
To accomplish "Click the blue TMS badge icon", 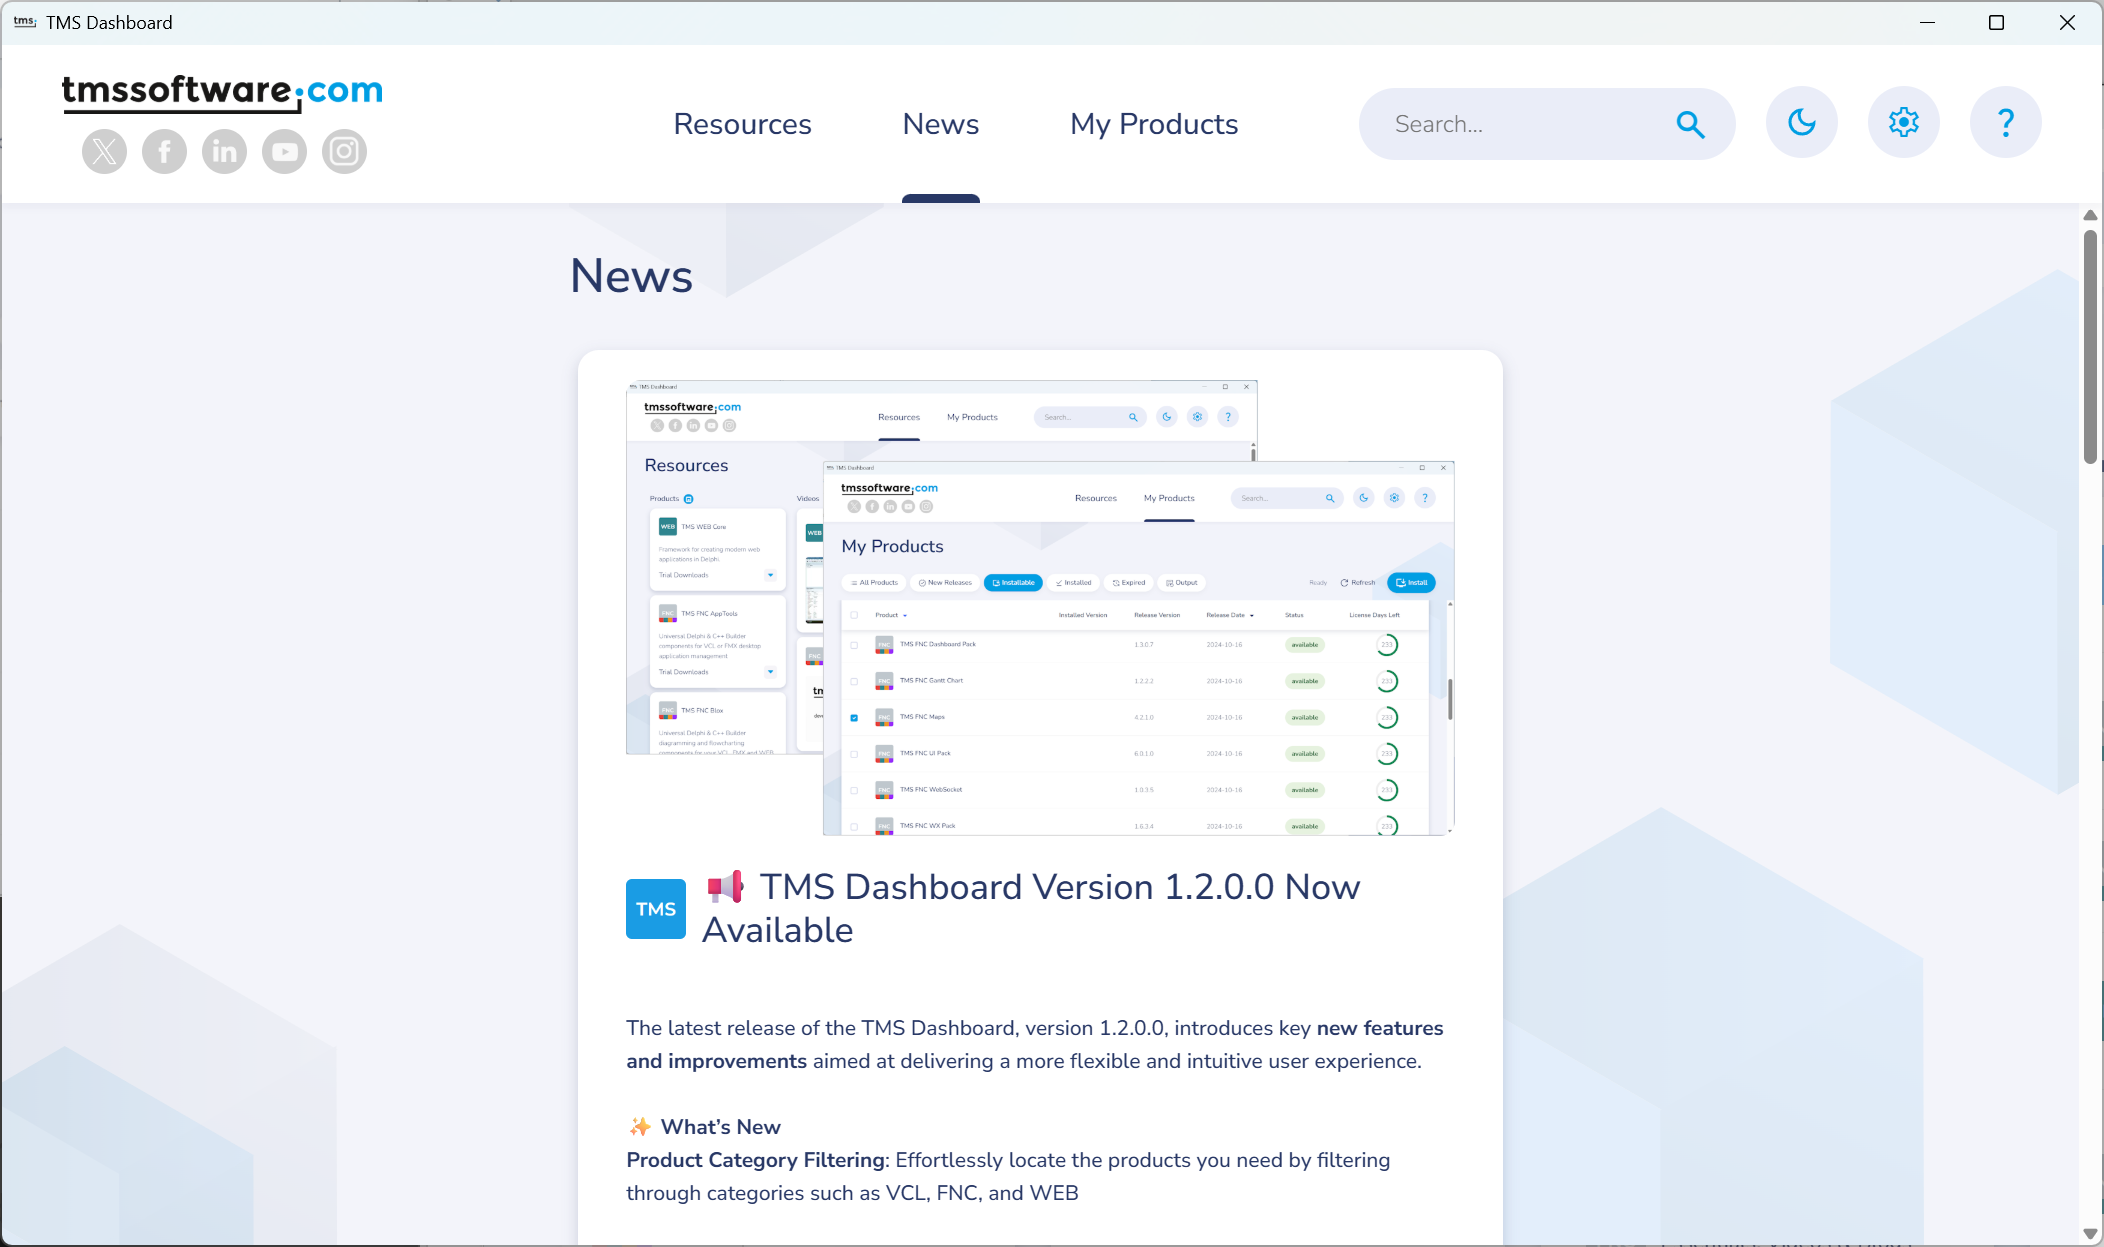I will coord(656,909).
